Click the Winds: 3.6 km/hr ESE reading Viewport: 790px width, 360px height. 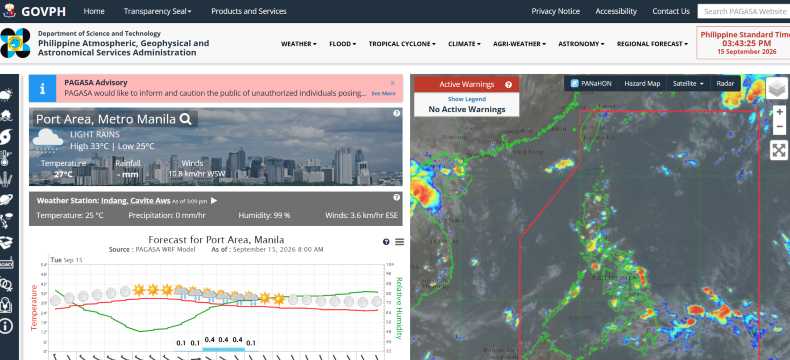pos(361,215)
